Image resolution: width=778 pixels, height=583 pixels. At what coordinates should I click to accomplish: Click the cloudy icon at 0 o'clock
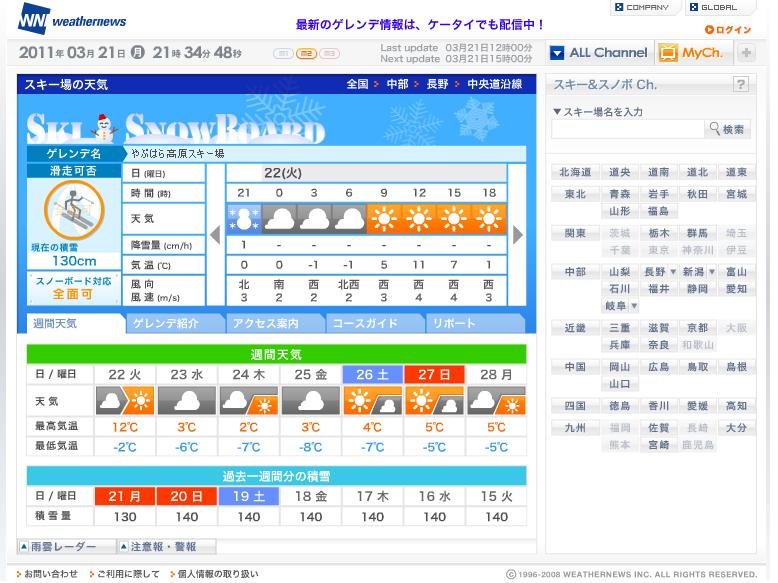click(x=279, y=218)
